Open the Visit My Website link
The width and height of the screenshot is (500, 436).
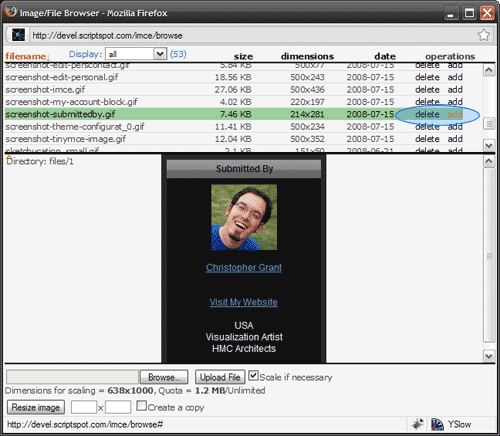pyautogui.click(x=244, y=302)
